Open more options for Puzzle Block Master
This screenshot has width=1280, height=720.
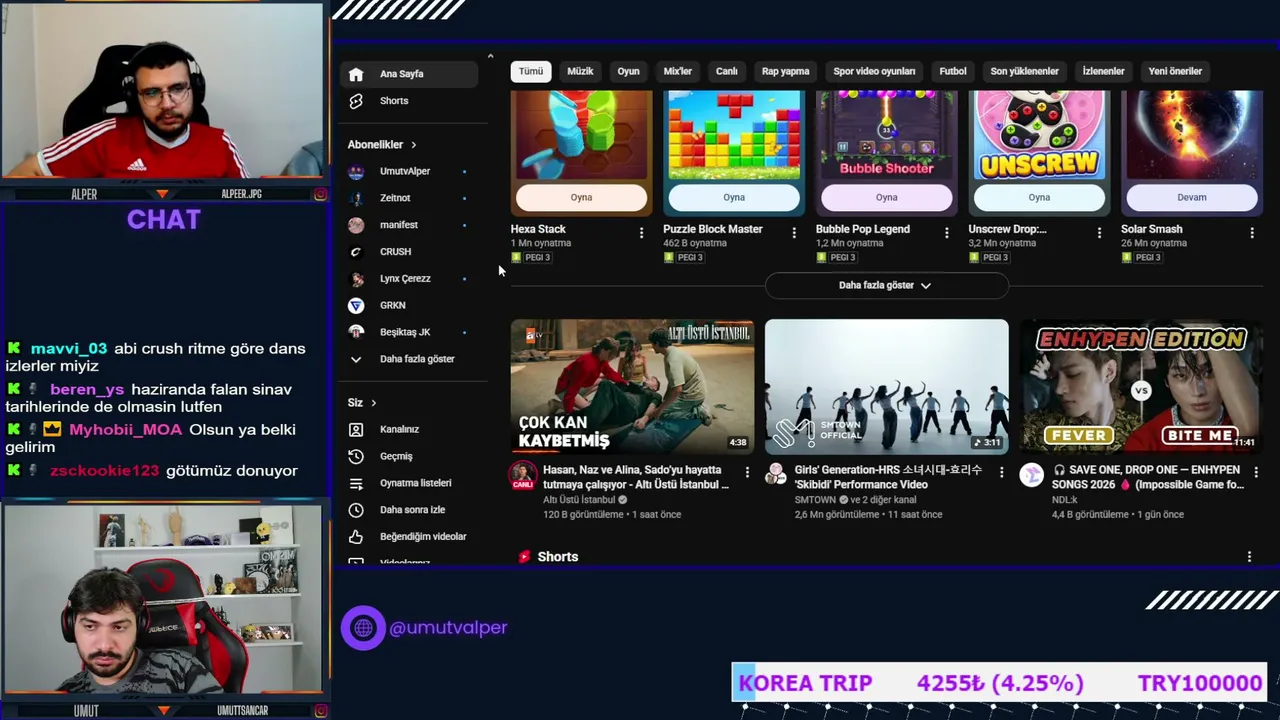pyautogui.click(x=794, y=233)
